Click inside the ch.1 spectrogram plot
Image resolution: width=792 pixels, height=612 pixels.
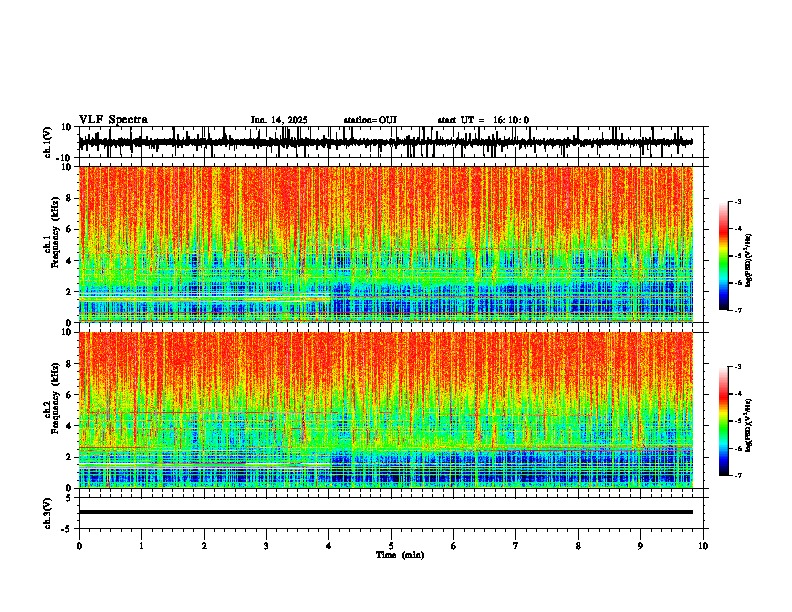(x=385, y=244)
